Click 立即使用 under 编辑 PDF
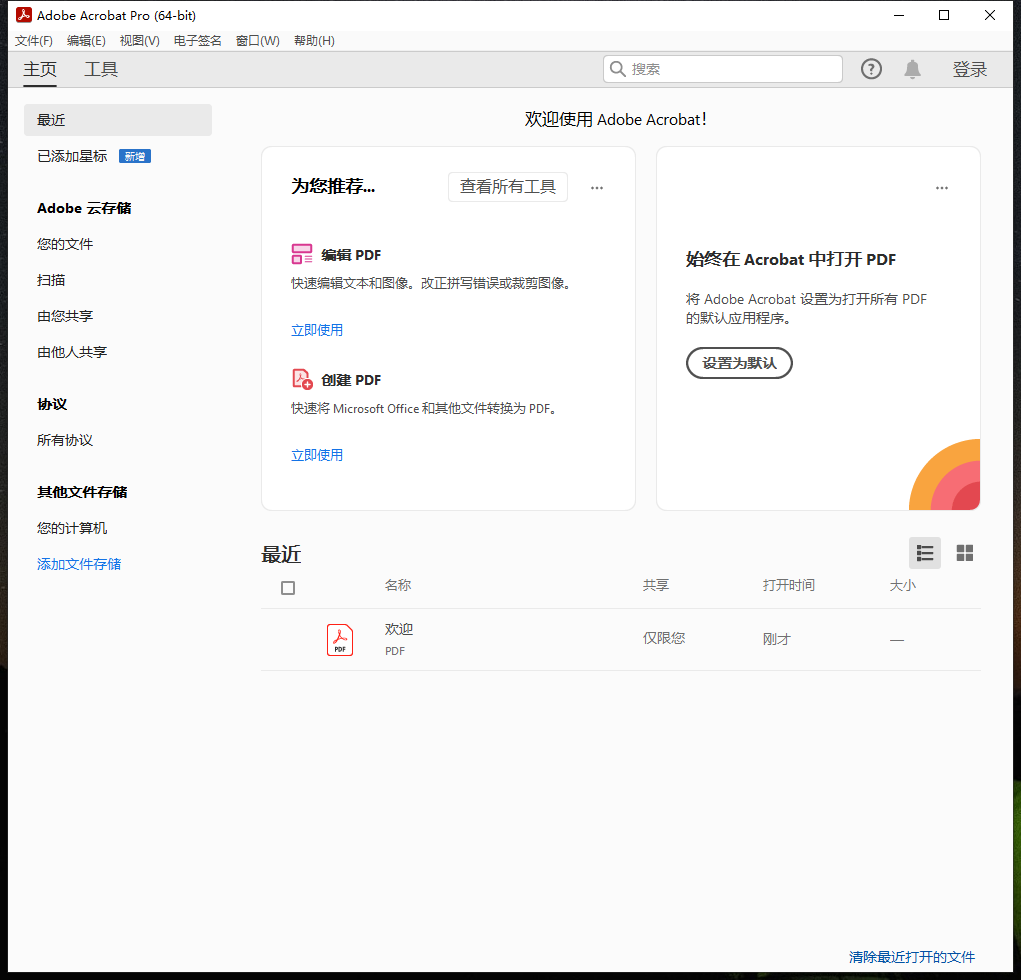The width and height of the screenshot is (1021, 980). (x=316, y=330)
